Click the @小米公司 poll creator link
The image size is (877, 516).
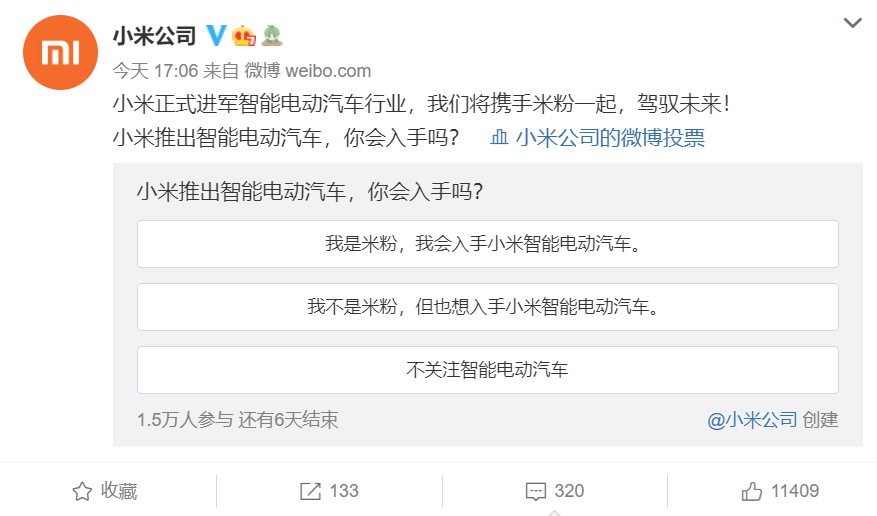(752, 420)
